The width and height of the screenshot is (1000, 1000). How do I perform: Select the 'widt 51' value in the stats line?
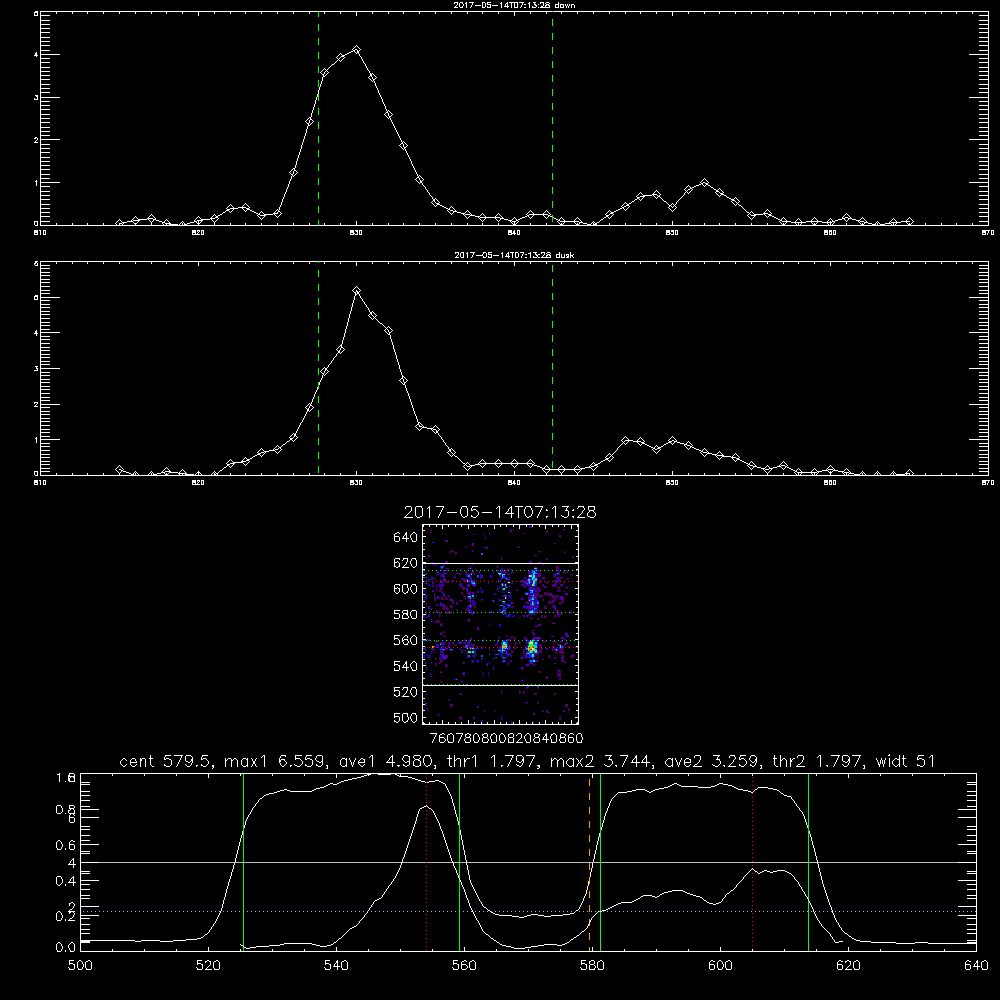pyautogui.click(x=905, y=761)
